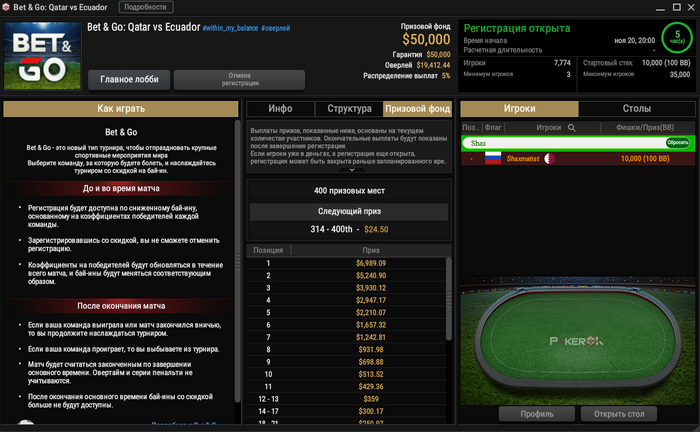Click the #оверлей hashtag link

[x=275, y=28]
